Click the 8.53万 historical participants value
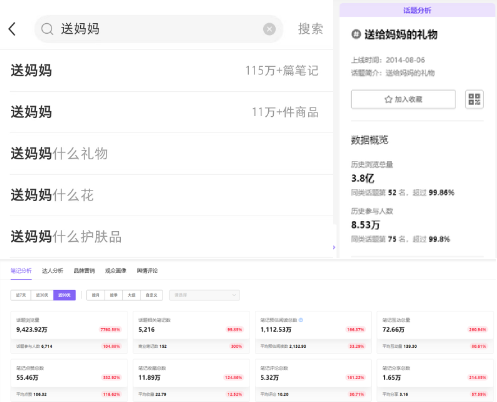The width and height of the screenshot is (497, 402). point(365,225)
